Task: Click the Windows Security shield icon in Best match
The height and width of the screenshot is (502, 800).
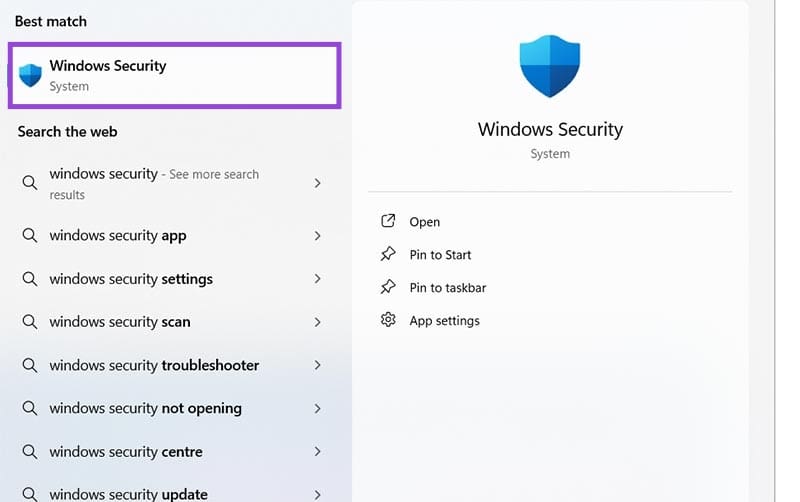Action: point(30,75)
